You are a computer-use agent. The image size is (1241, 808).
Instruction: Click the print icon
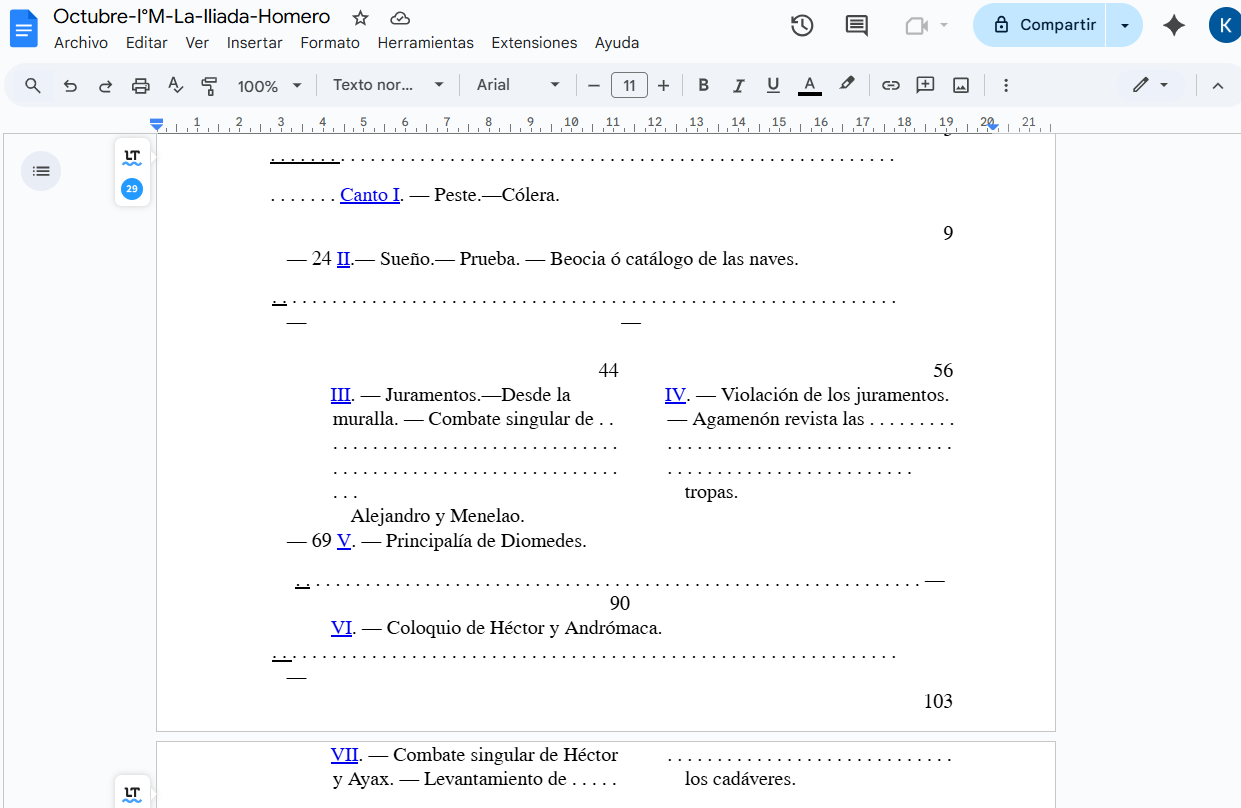tap(140, 85)
